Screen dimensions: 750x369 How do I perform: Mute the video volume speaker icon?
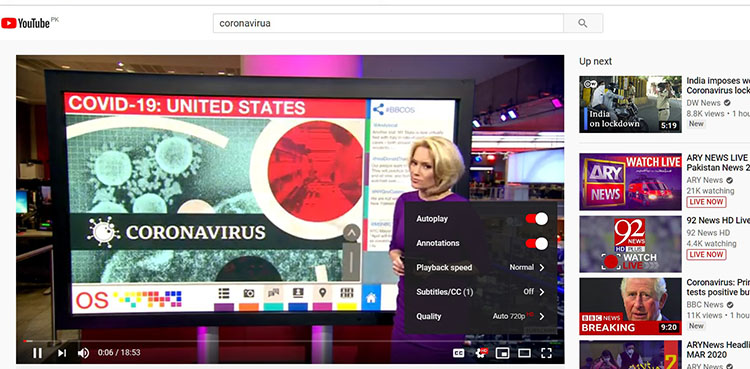83,353
